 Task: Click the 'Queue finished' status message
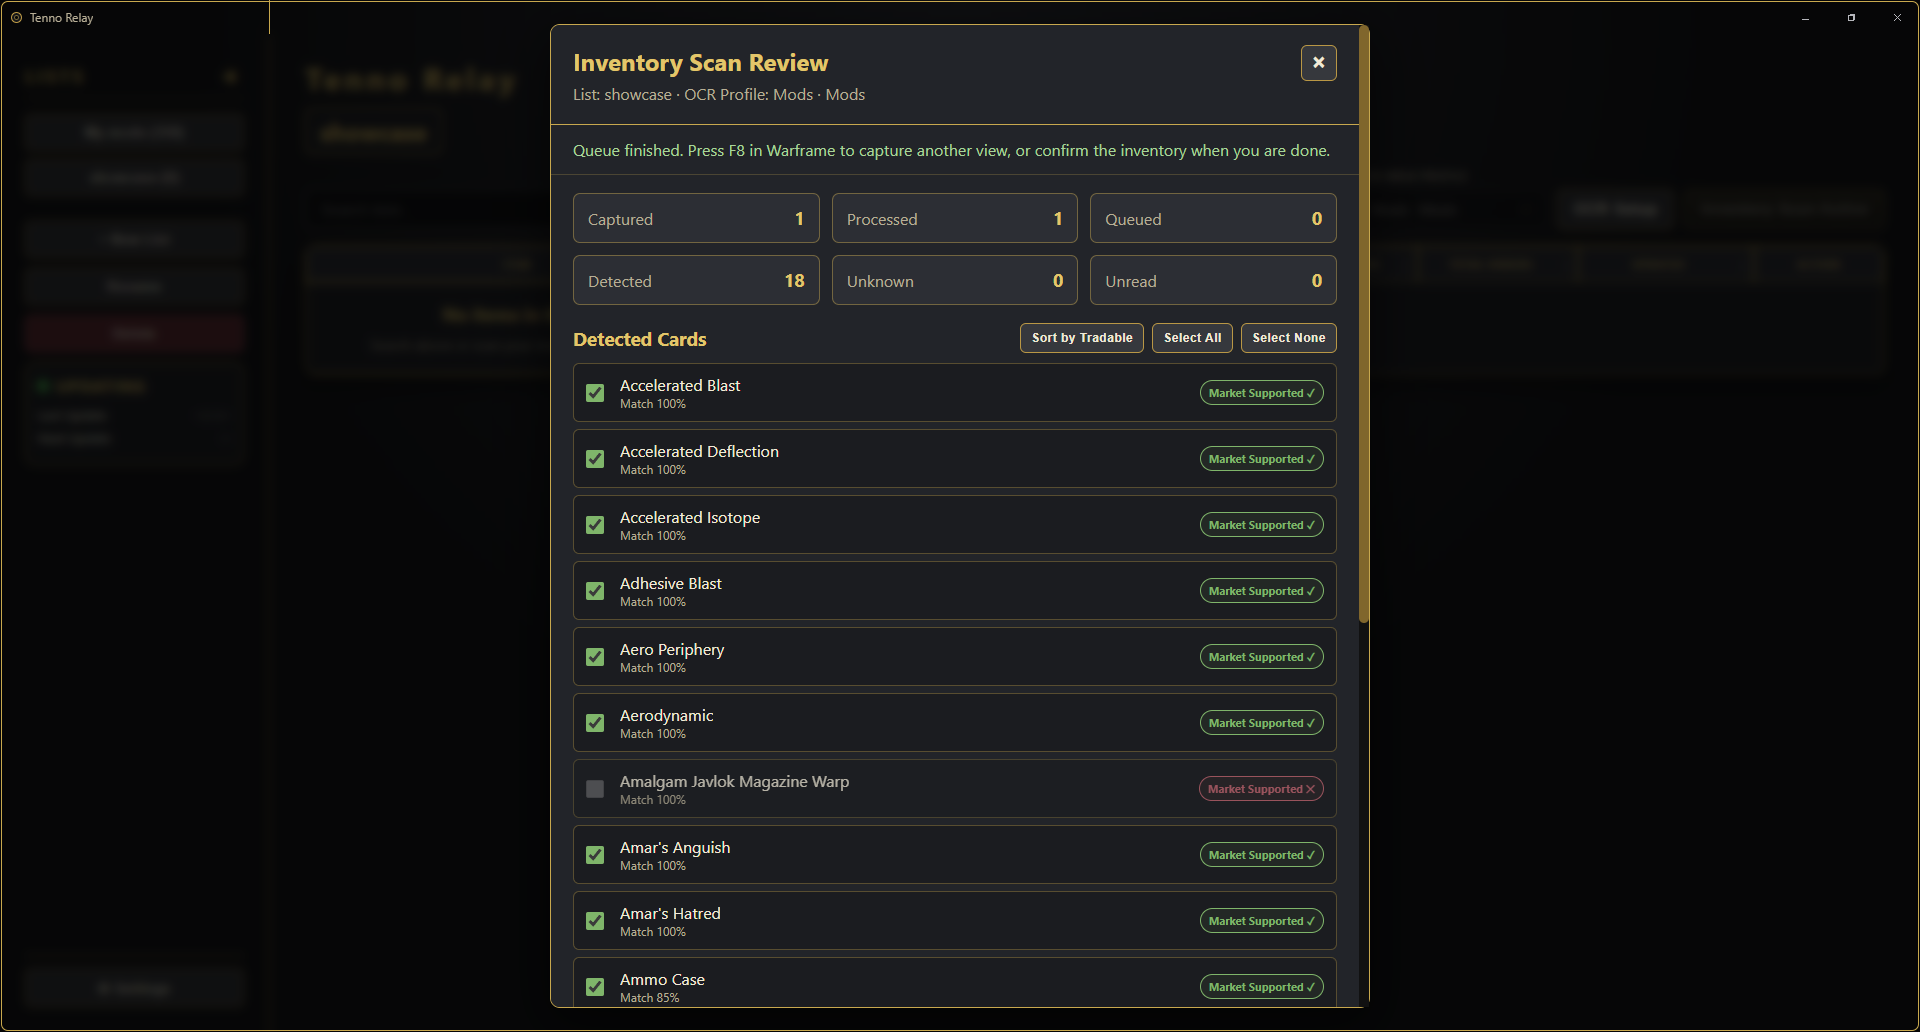coord(951,150)
